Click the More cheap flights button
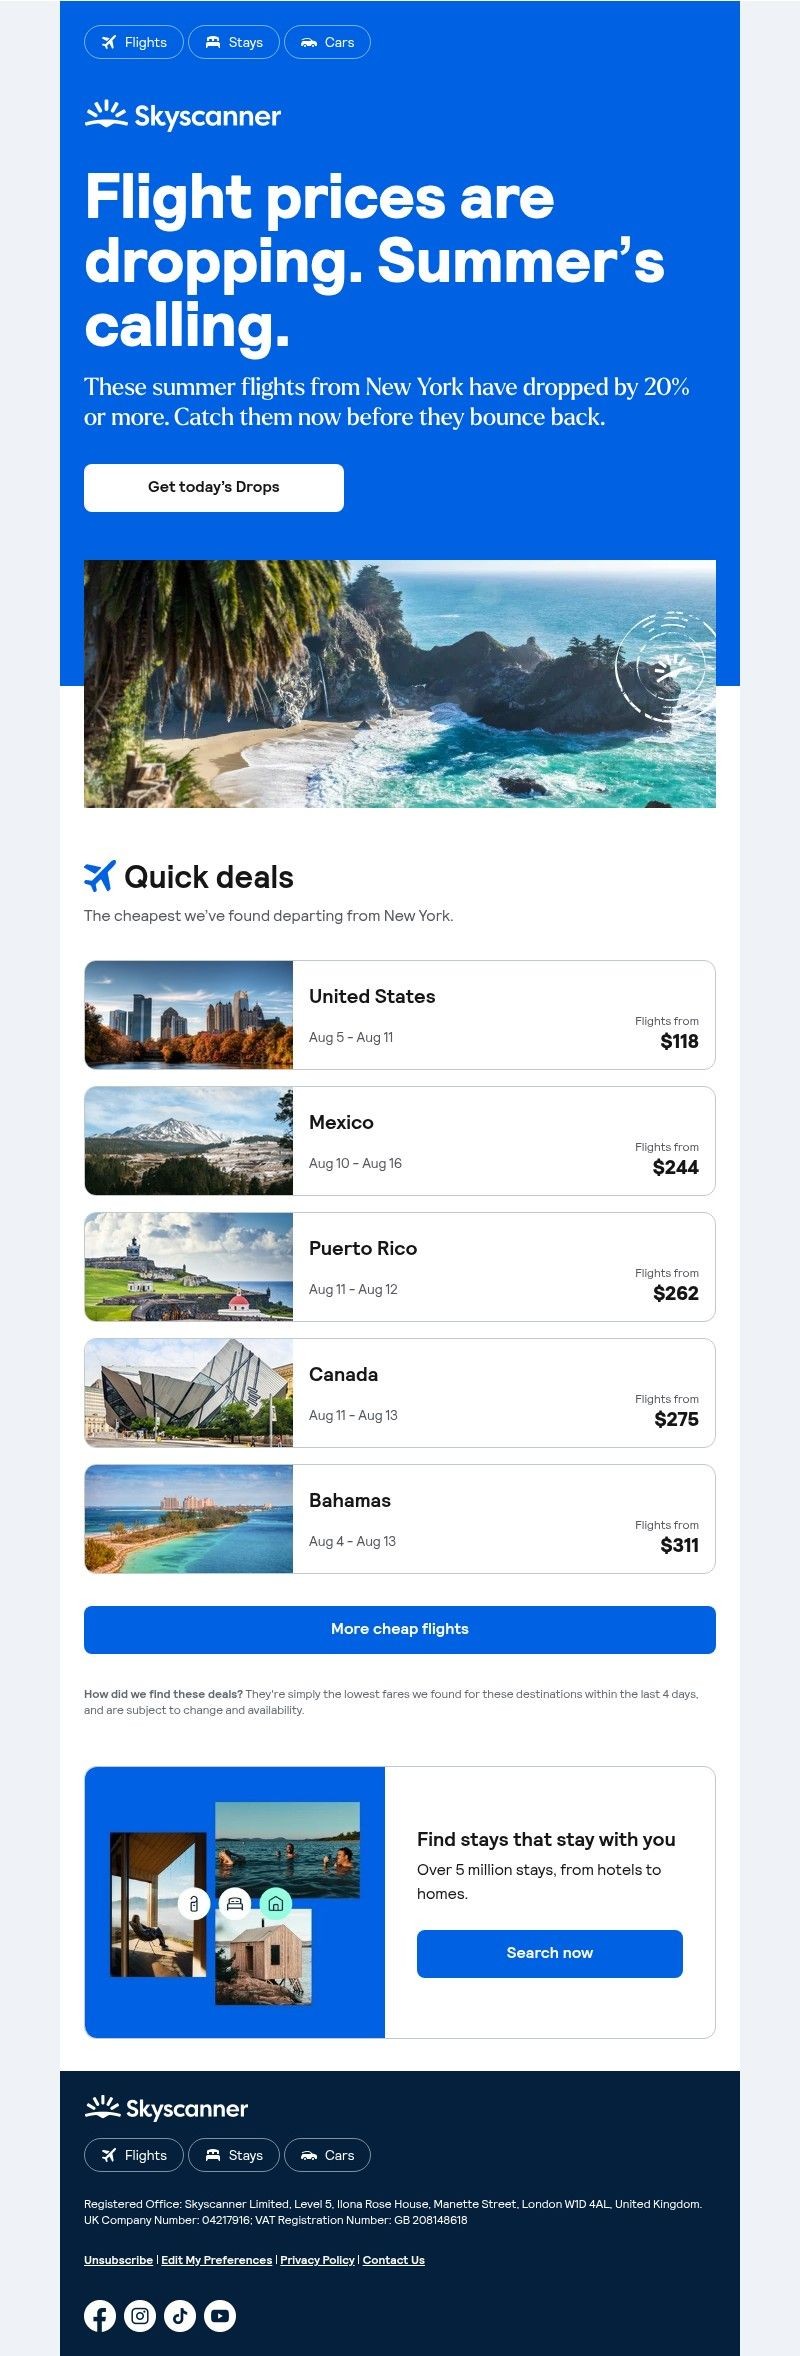Image resolution: width=800 pixels, height=2356 pixels. pyautogui.click(x=400, y=1629)
